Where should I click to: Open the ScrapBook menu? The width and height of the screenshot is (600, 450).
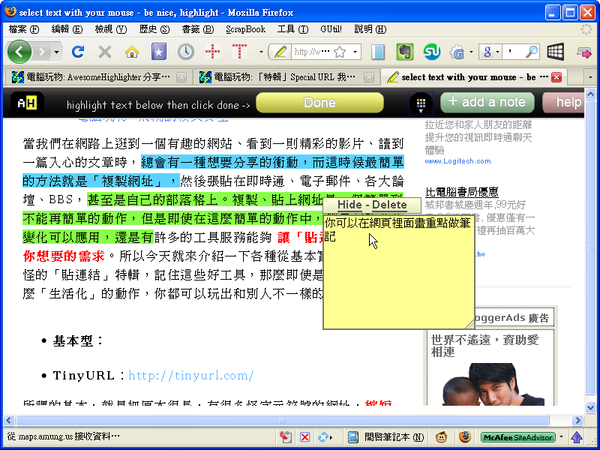245,29
